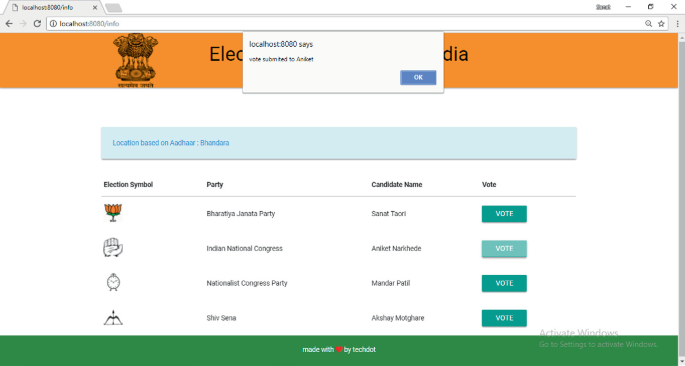The image size is (685, 366).
Task: Click the browser back arrow
Action: 9,24
